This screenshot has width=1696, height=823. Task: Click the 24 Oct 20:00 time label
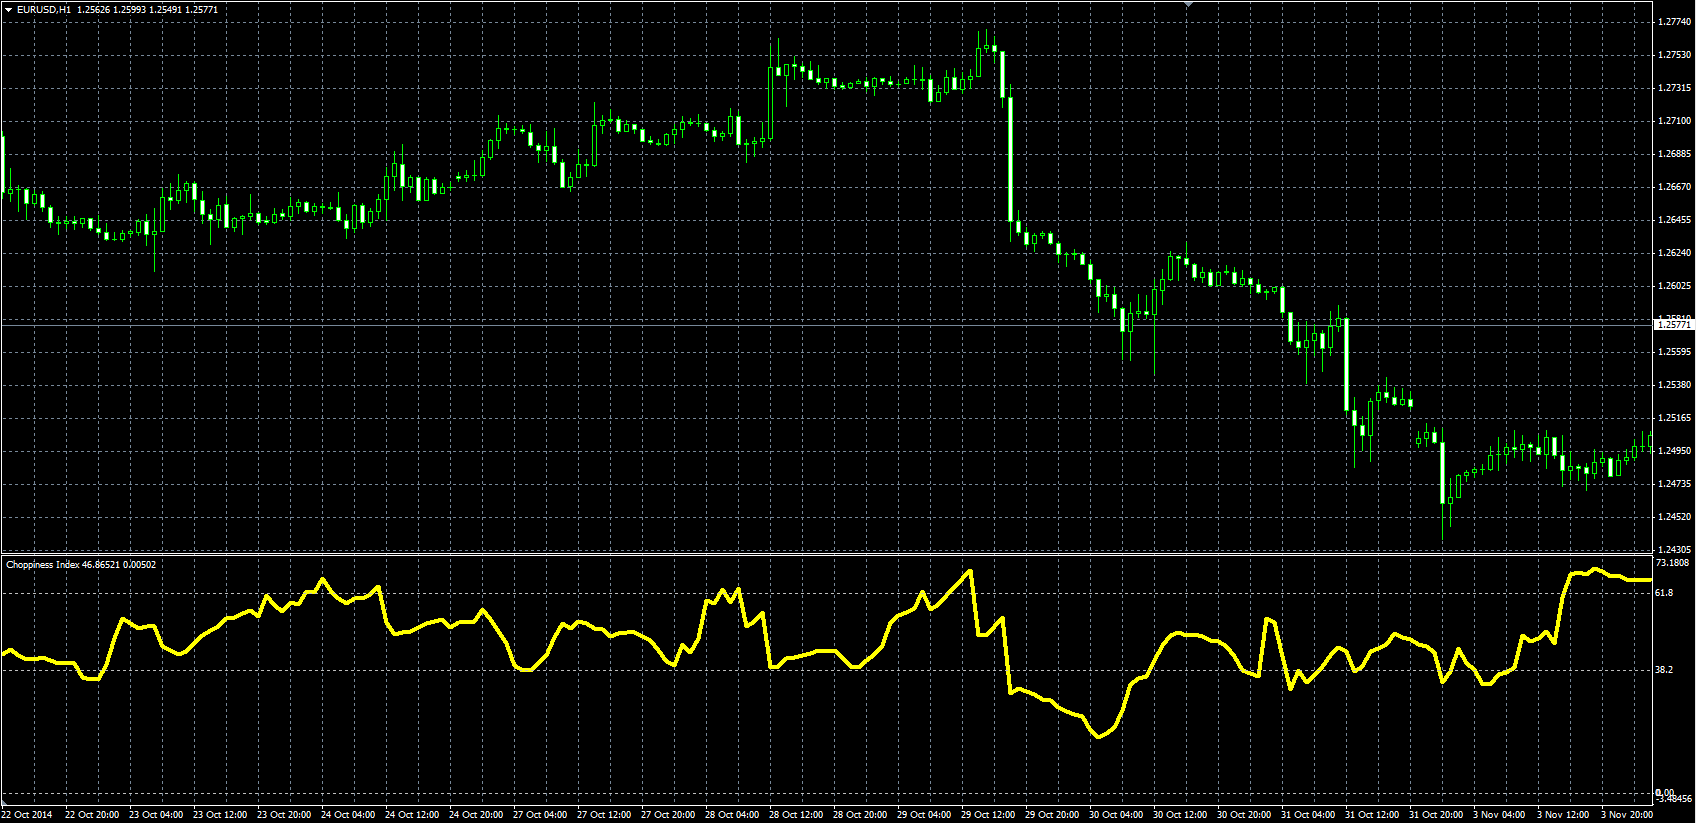[x=476, y=815]
